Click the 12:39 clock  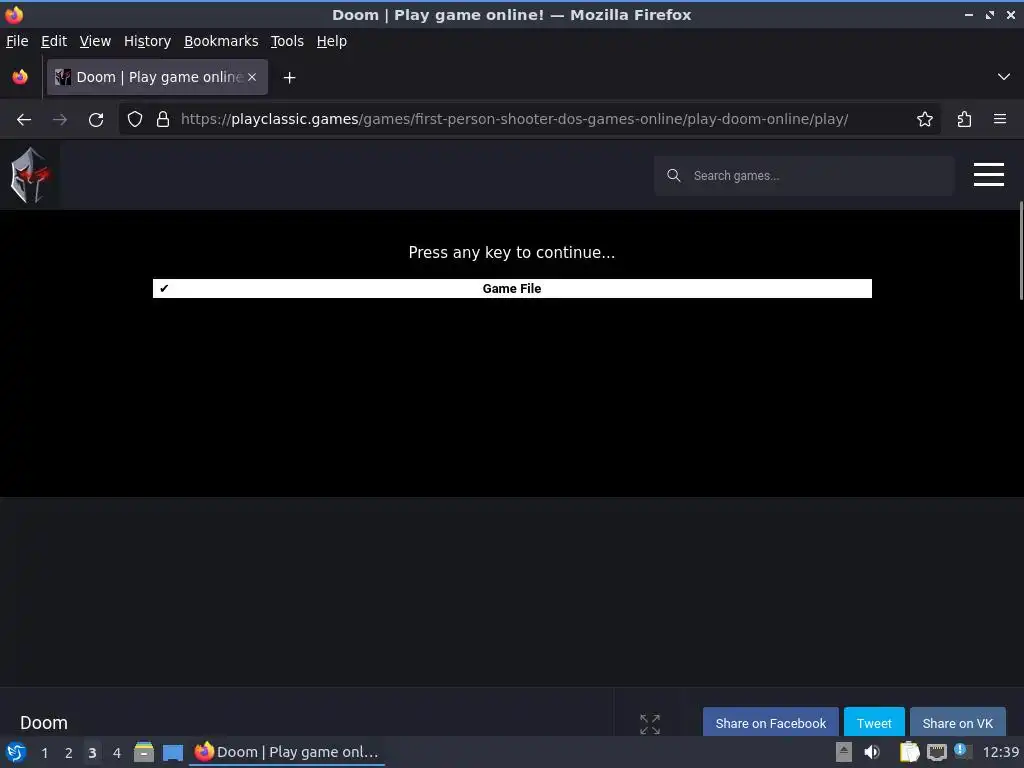(x=1000, y=752)
